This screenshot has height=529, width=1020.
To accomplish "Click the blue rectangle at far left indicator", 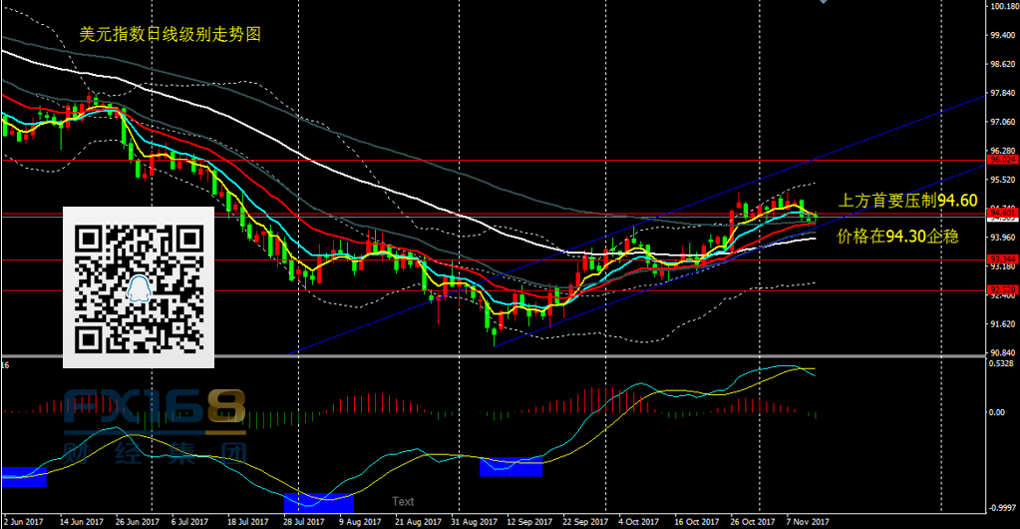I will pos(23,476).
